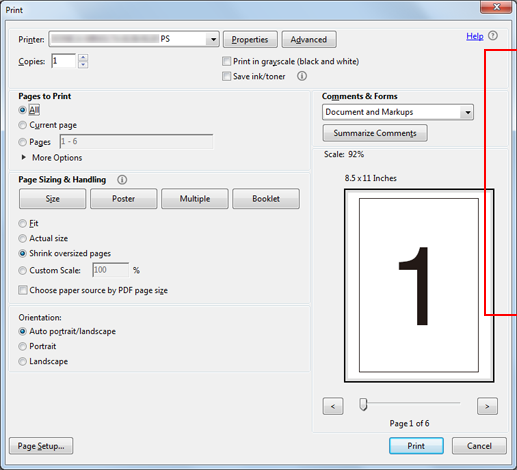Select the Landscape orientation radio button
This screenshot has height=470, width=517.
(x=22, y=361)
